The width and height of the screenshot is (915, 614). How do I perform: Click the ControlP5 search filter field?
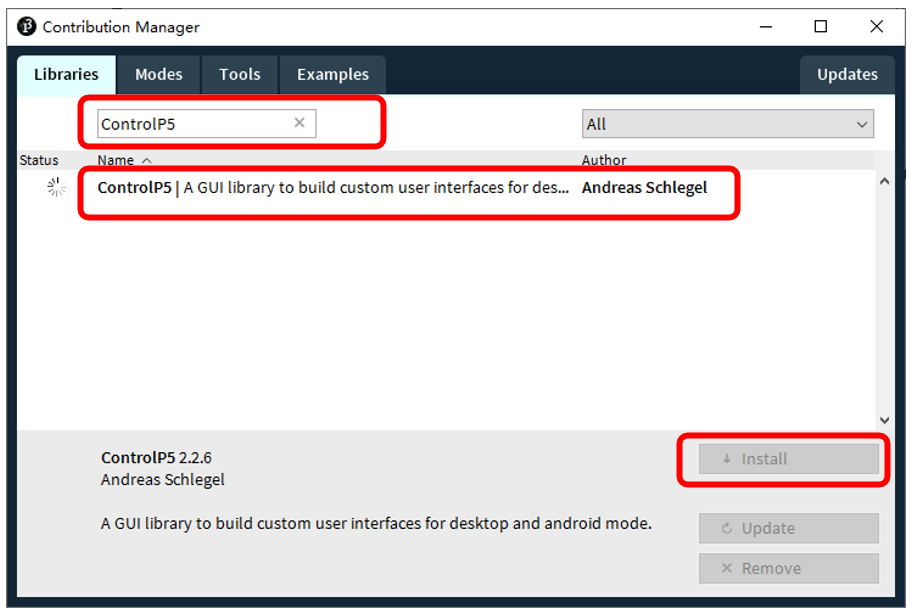tap(207, 124)
